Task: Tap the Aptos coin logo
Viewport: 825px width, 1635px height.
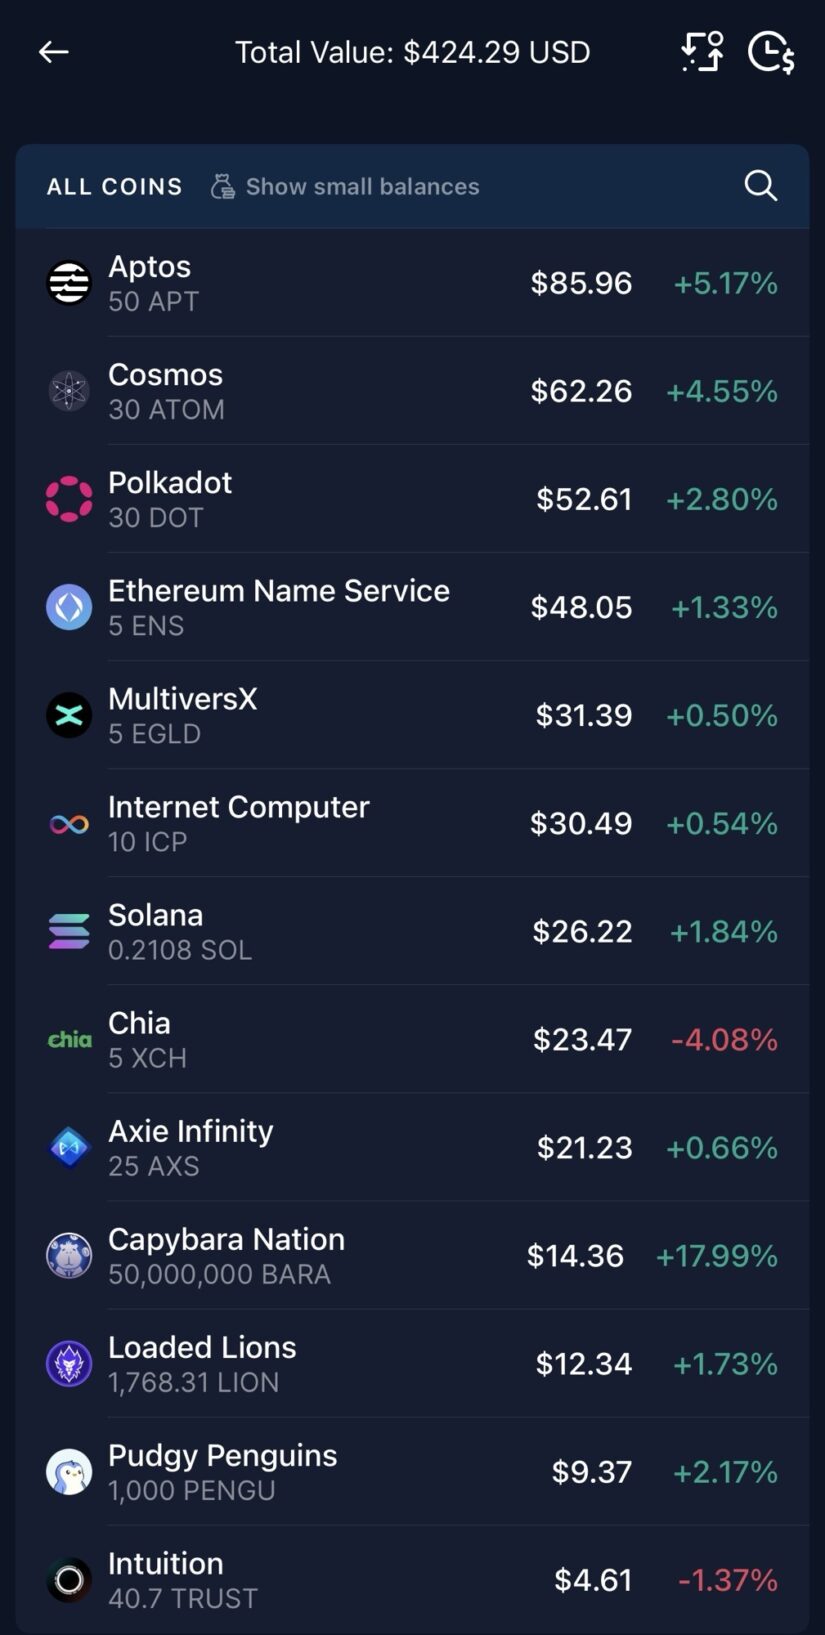Action: (69, 283)
